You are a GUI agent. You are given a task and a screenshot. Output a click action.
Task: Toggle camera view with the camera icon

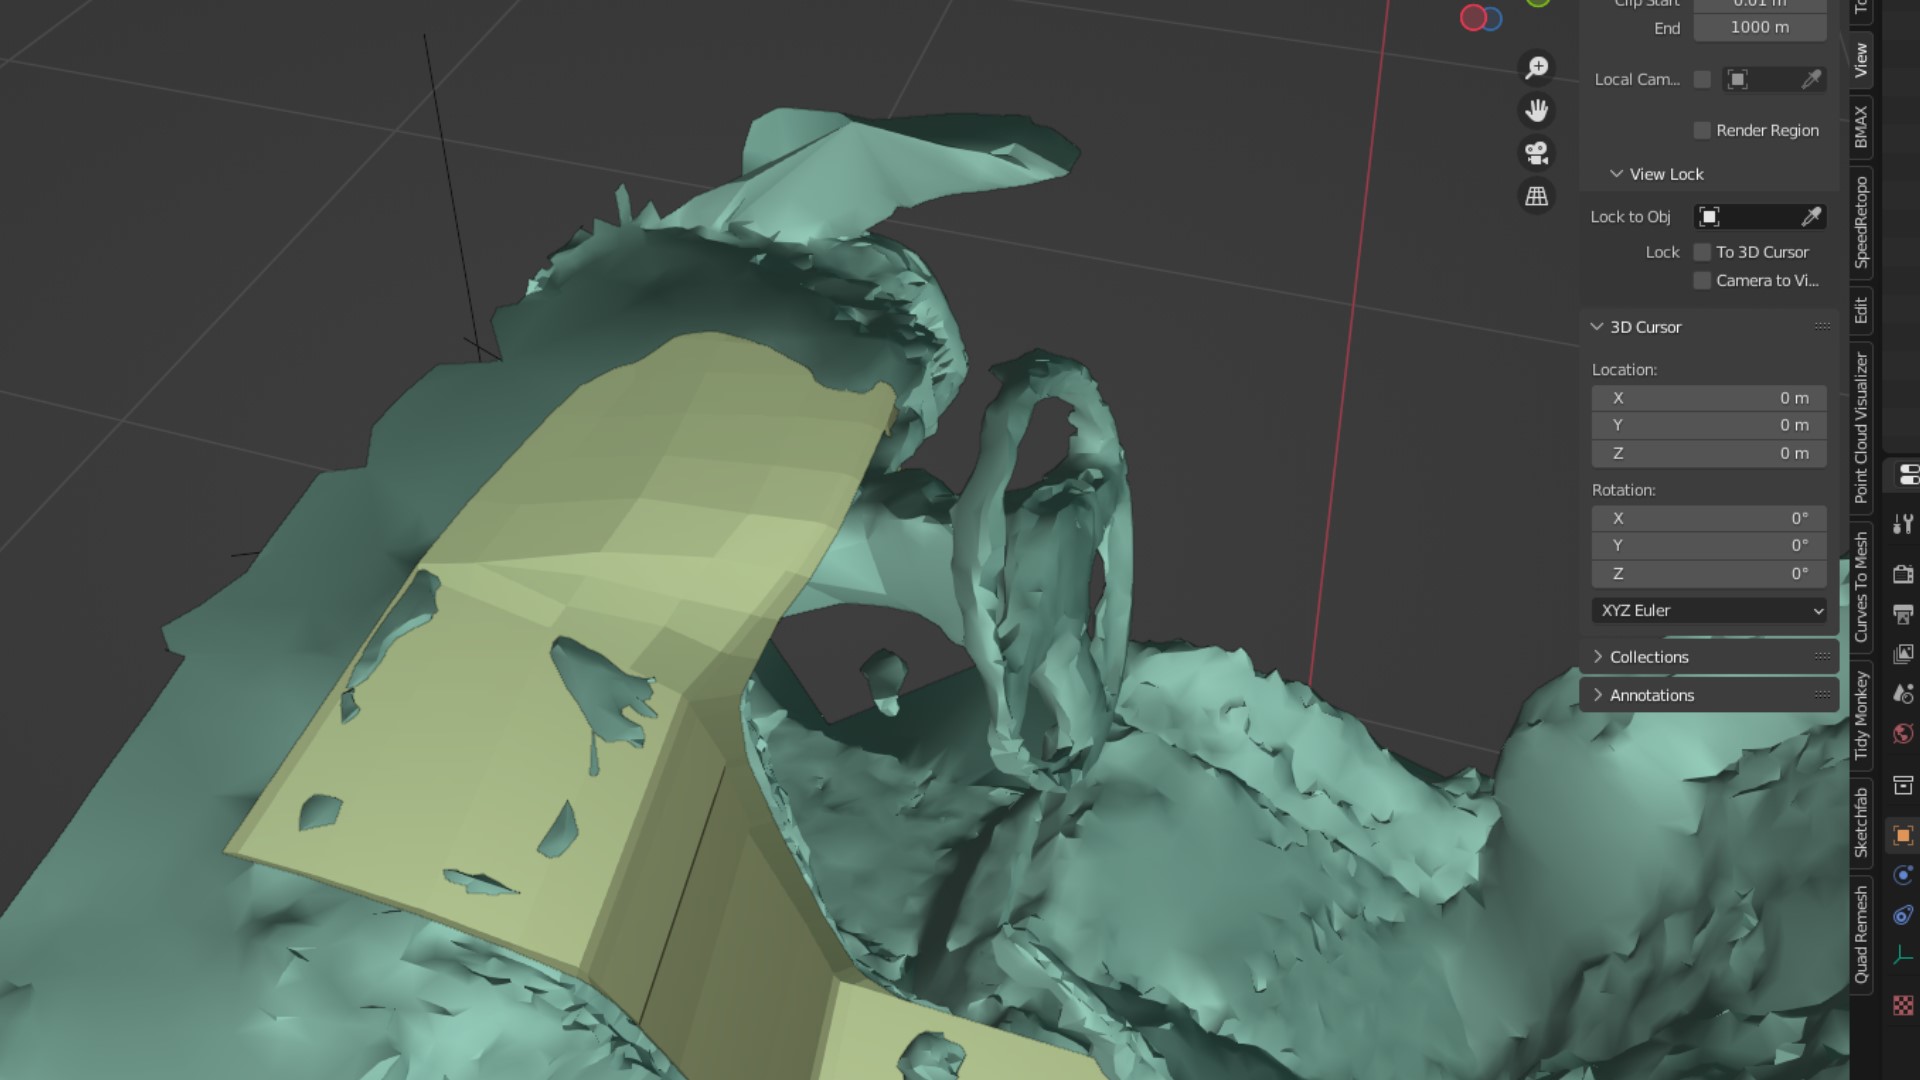[x=1537, y=153]
